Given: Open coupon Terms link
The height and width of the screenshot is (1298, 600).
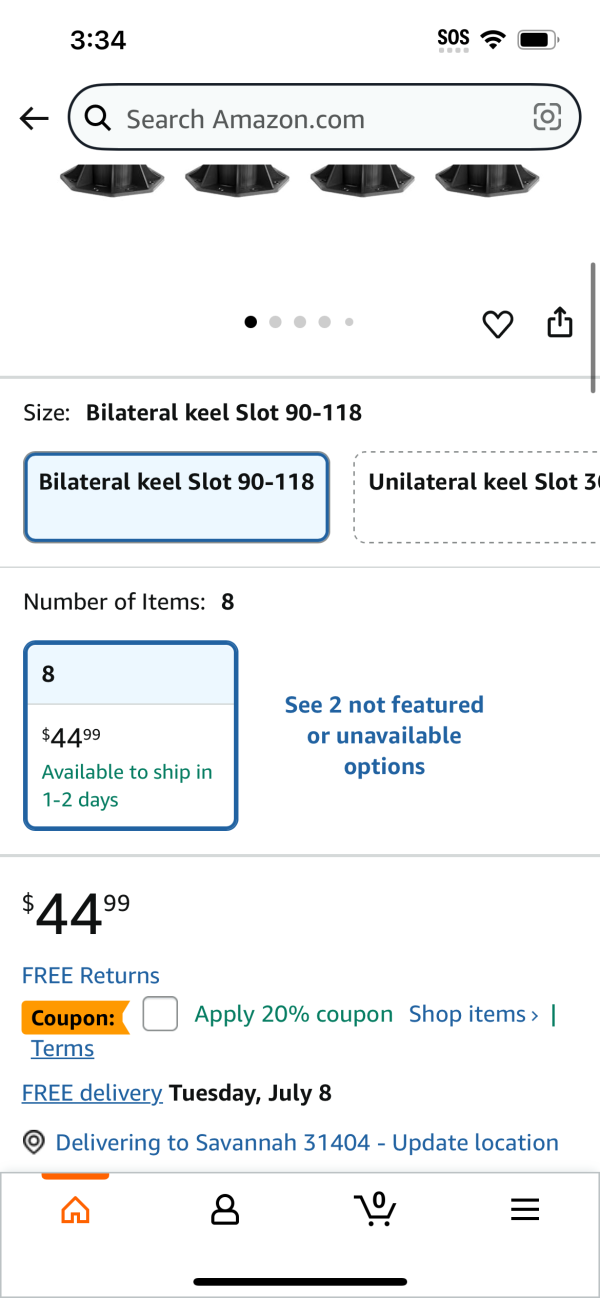Looking at the screenshot, I should pos(62,1048).
